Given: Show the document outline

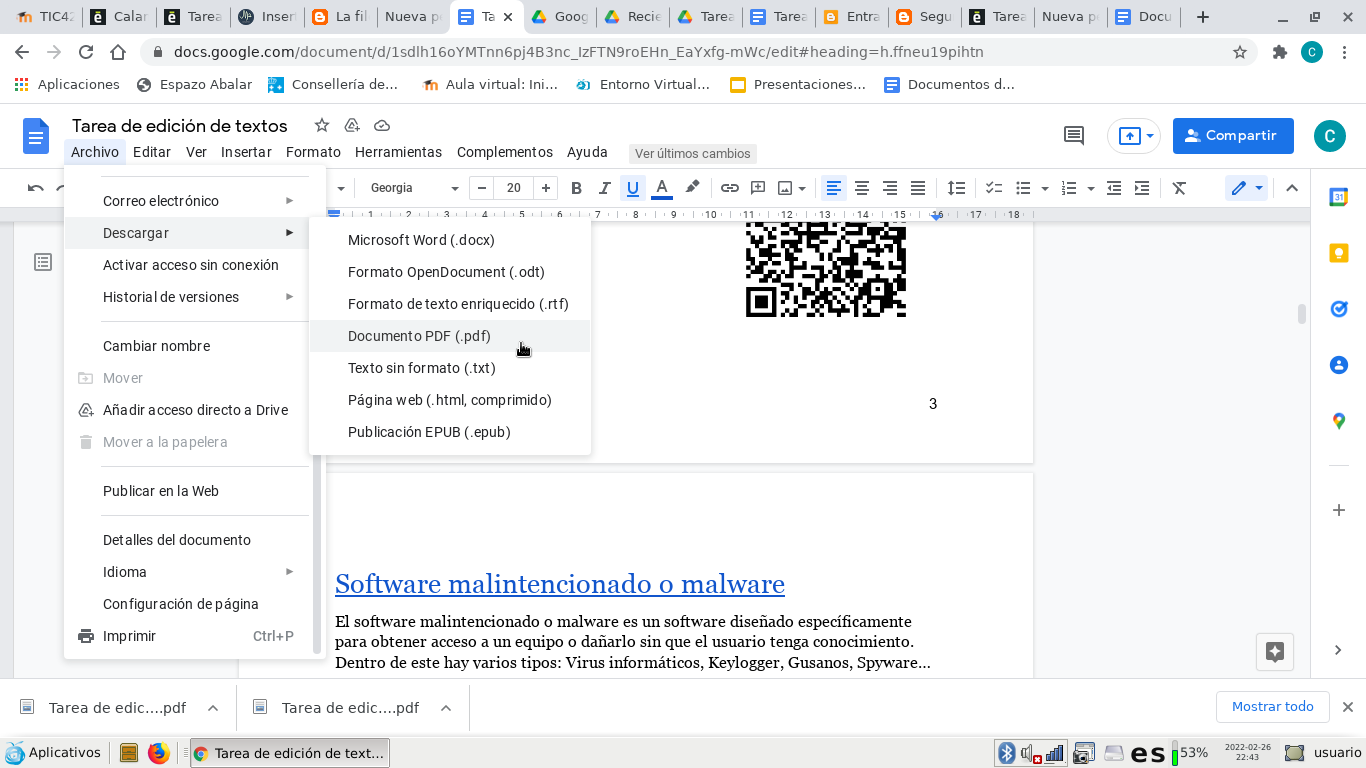Looking at the screenshot, I should pyautogui.click(x=43, y=262).
